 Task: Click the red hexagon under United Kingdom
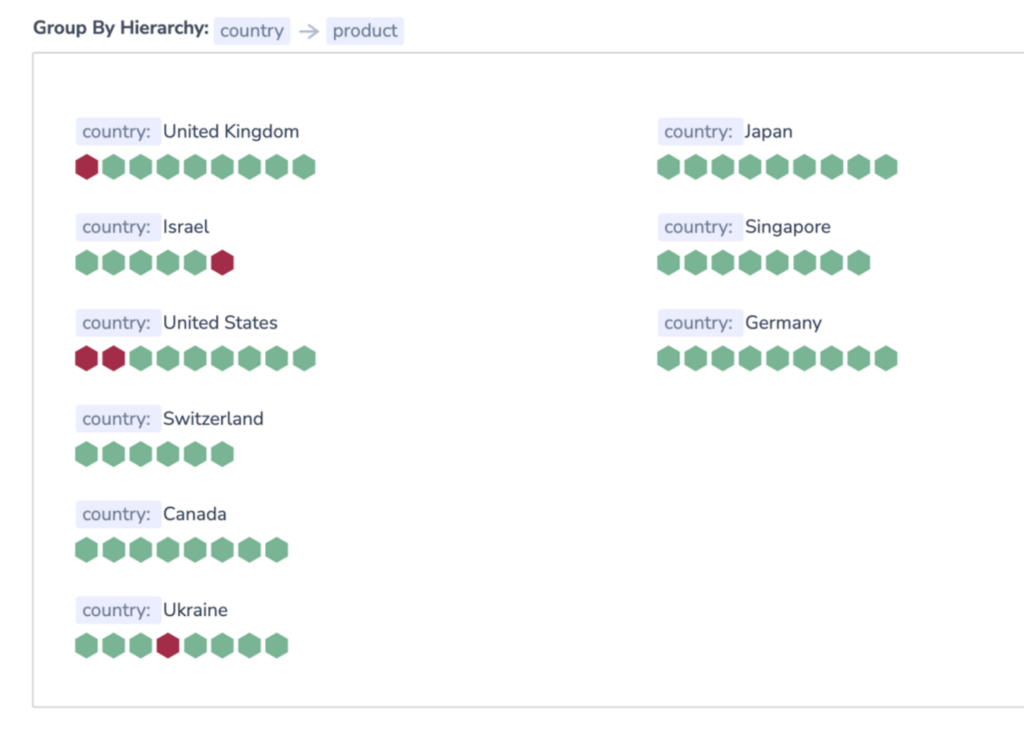tap(87, 167)
